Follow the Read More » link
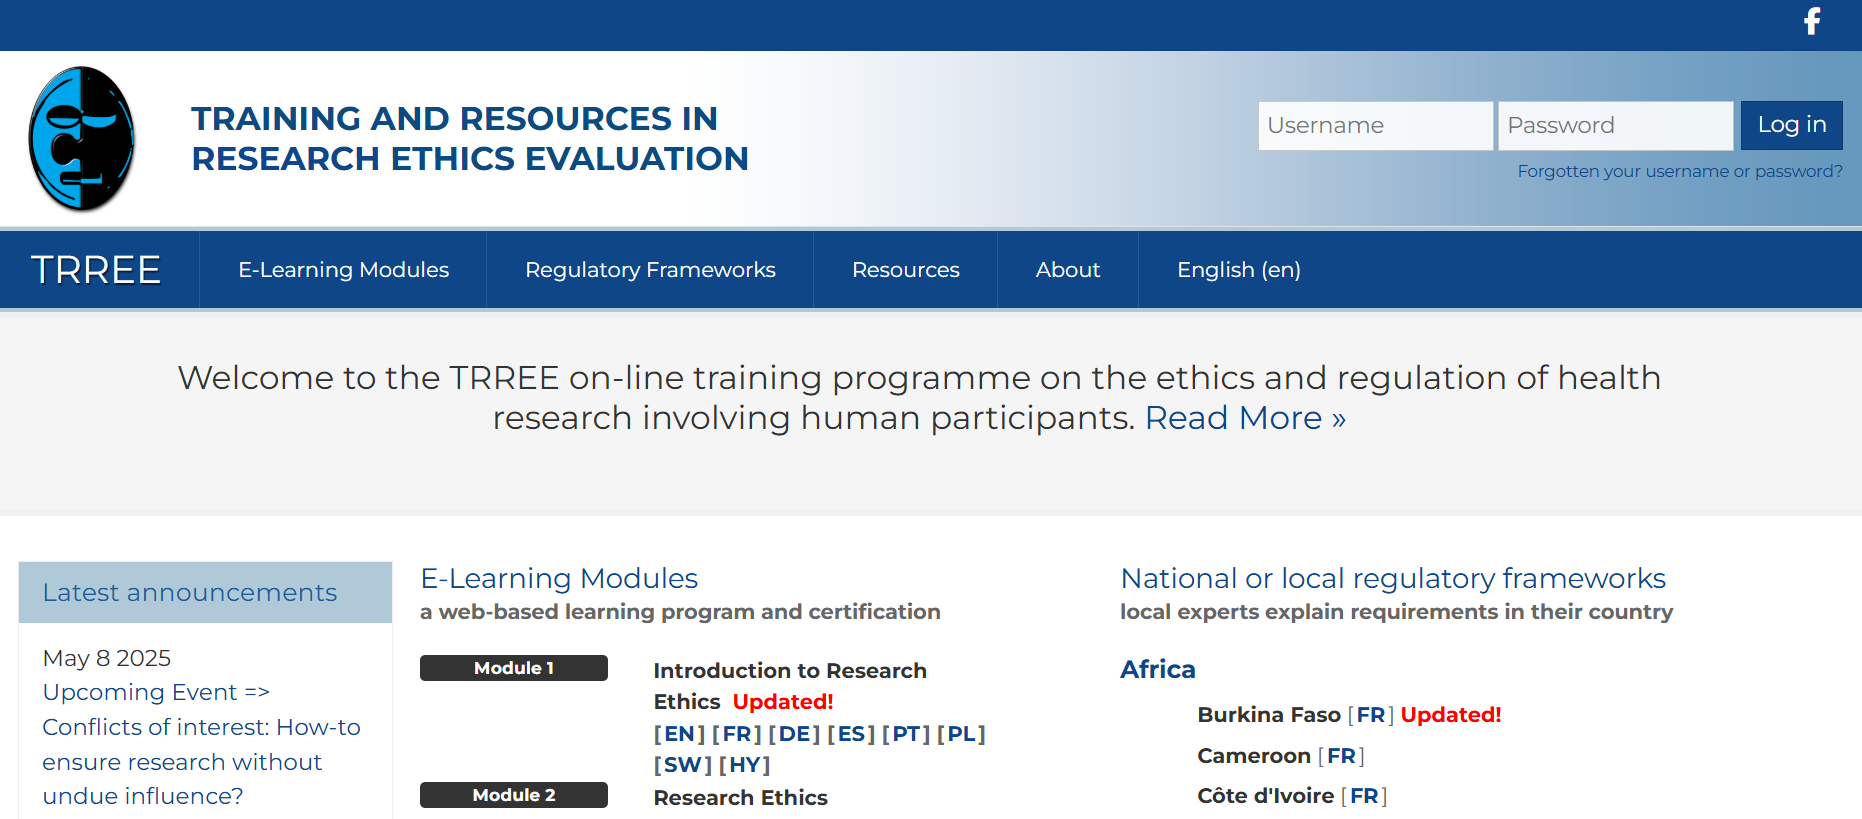This screenshot has width=1862, height=819. (x=1245, y=418)
